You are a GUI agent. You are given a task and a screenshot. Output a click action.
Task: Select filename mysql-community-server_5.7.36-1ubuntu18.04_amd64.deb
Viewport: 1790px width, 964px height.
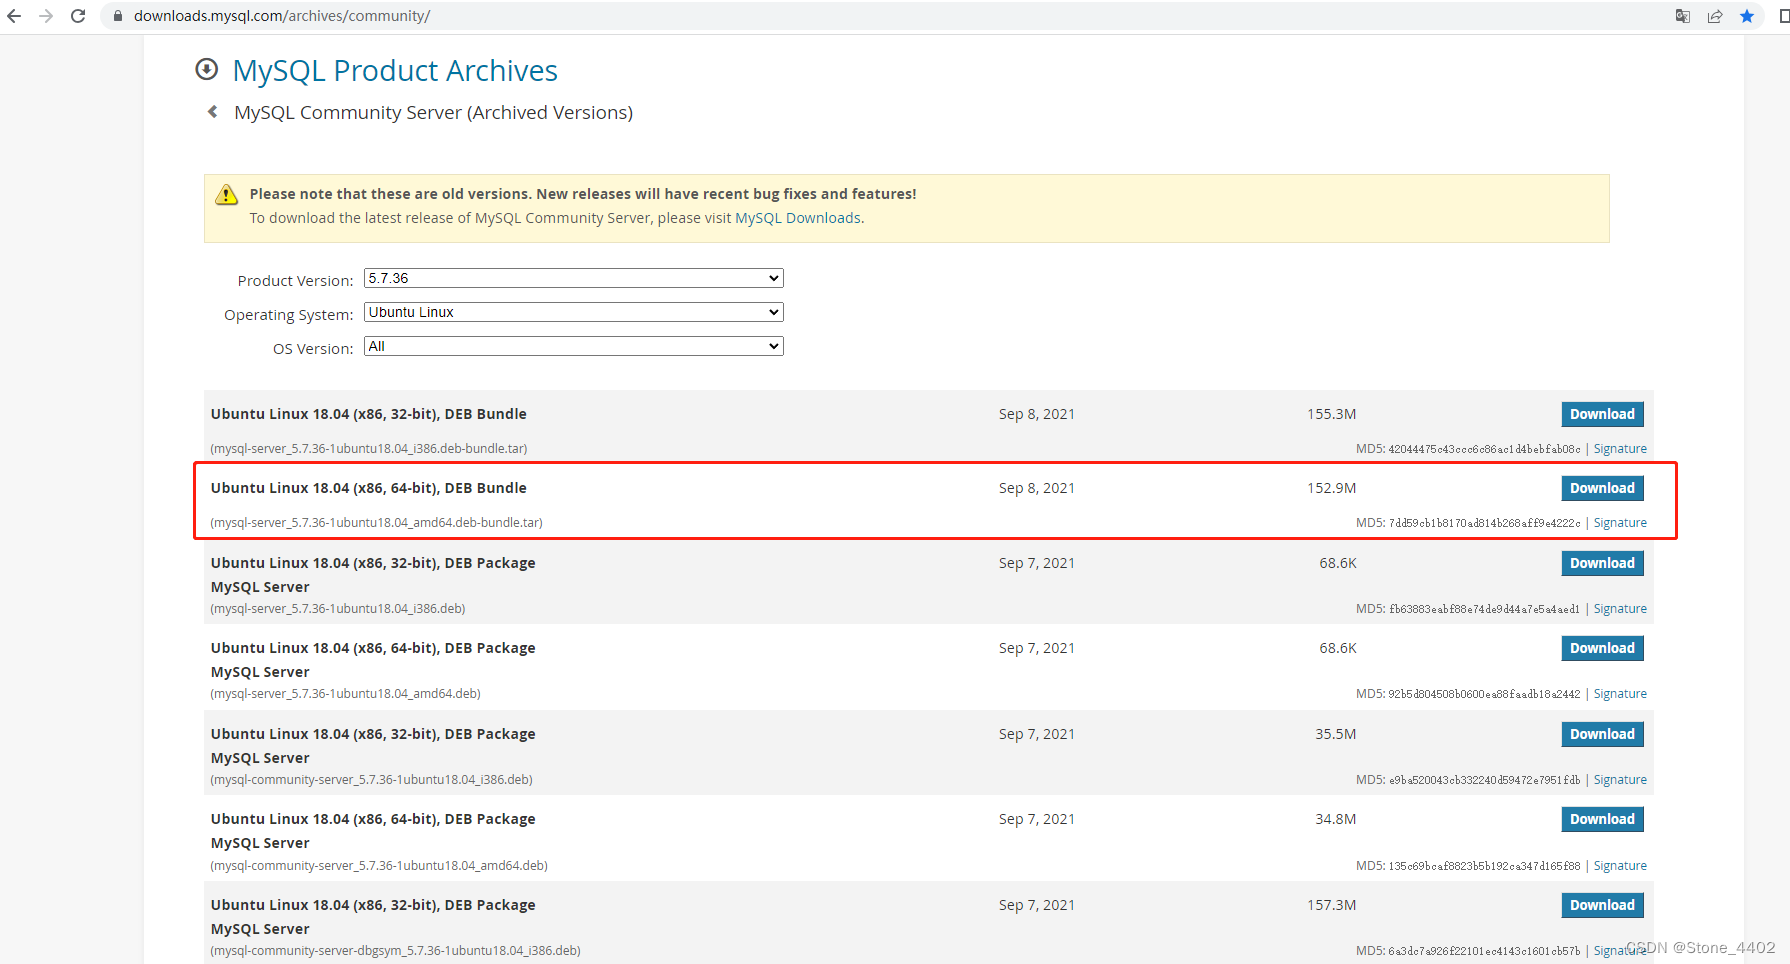379,866
